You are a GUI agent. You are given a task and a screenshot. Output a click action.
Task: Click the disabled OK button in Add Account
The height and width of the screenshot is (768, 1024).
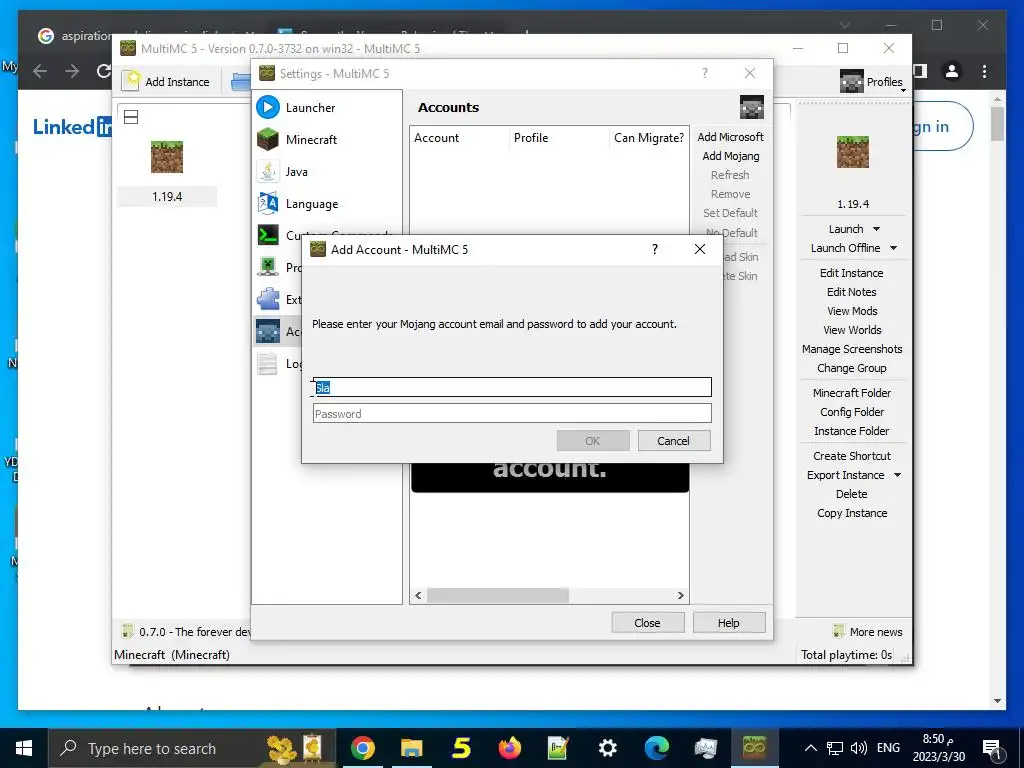(x=592, y=441)
